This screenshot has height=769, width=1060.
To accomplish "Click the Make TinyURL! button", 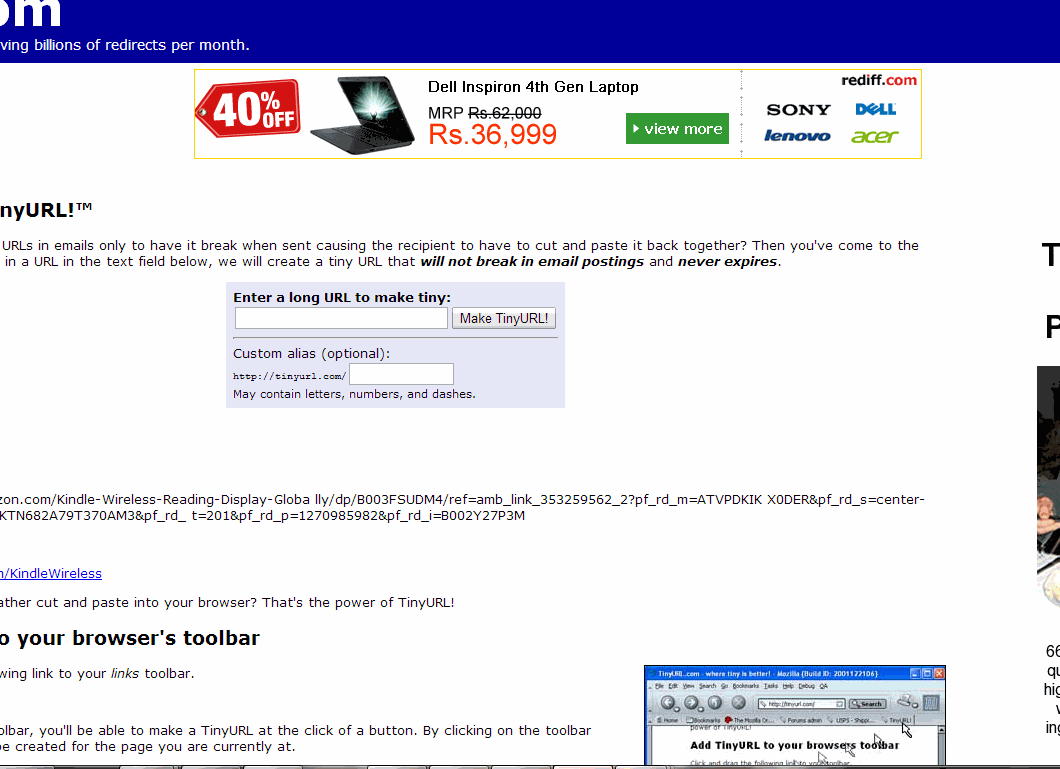I will (x=504, y=318).
